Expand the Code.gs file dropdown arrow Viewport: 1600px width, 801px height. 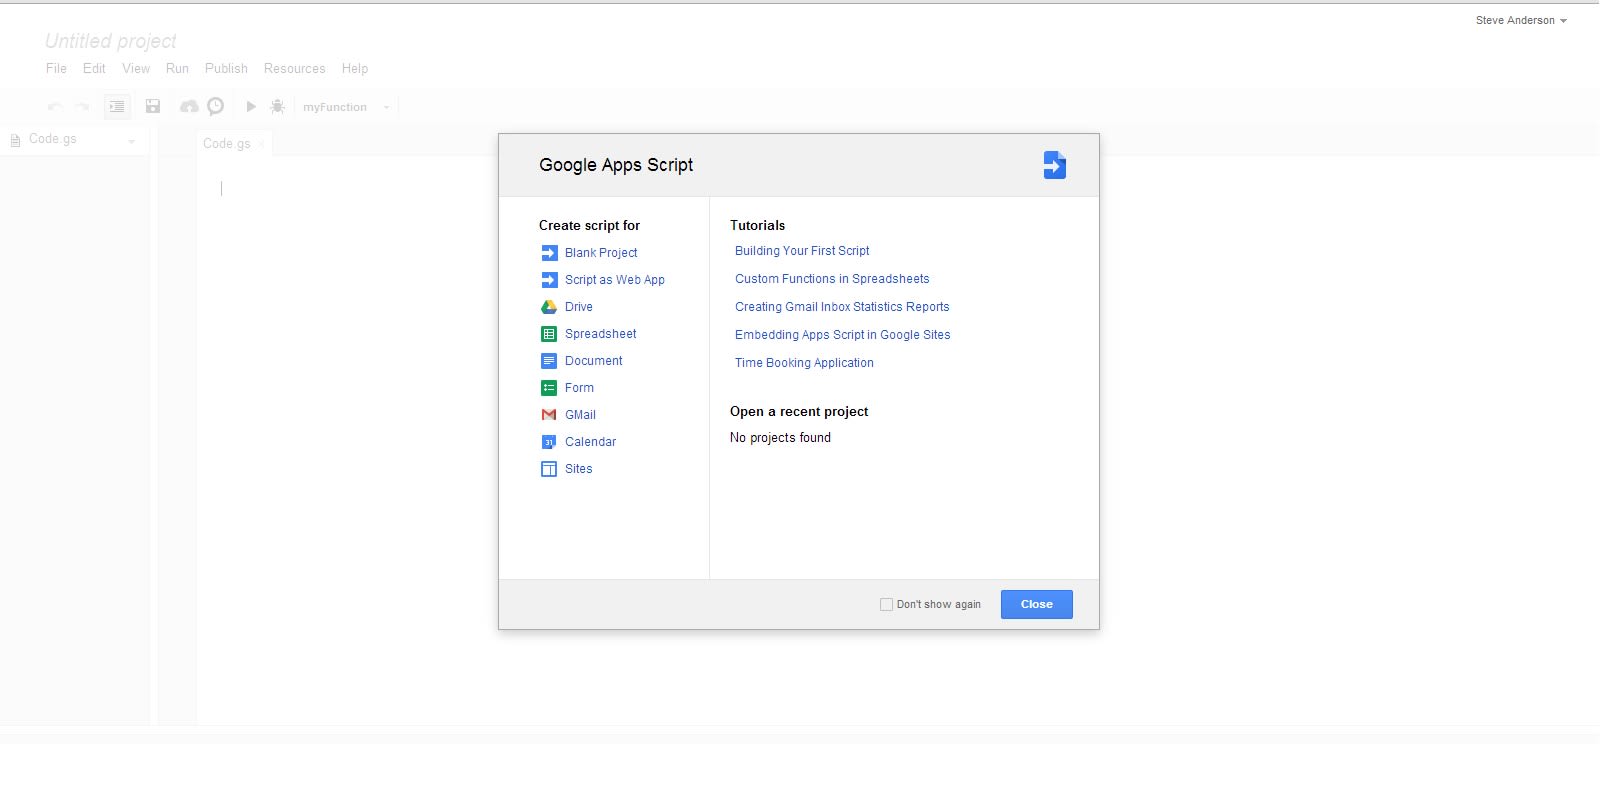[x=131, y=141]
